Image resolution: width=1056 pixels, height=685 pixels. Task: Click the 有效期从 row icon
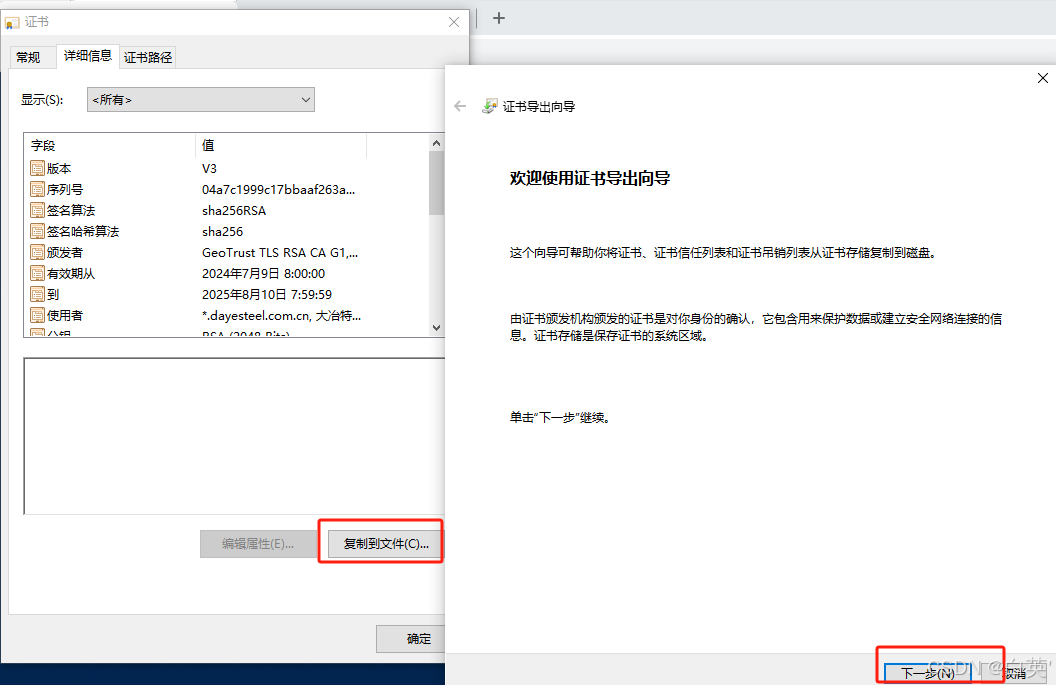(x=36, y=272)
